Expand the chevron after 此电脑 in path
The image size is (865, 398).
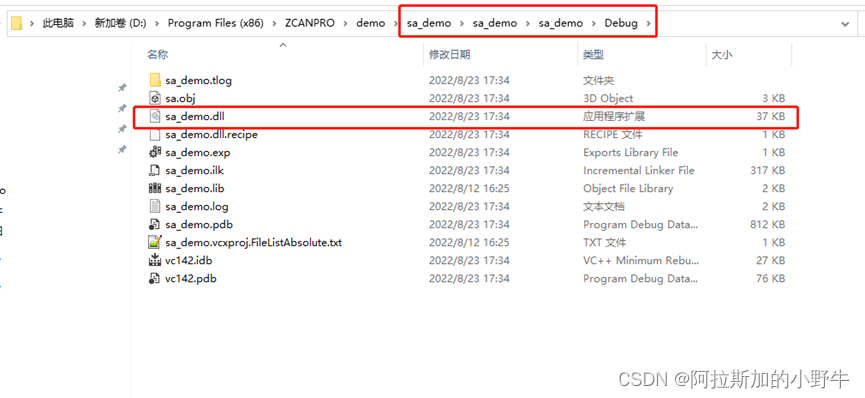point(84,24)
